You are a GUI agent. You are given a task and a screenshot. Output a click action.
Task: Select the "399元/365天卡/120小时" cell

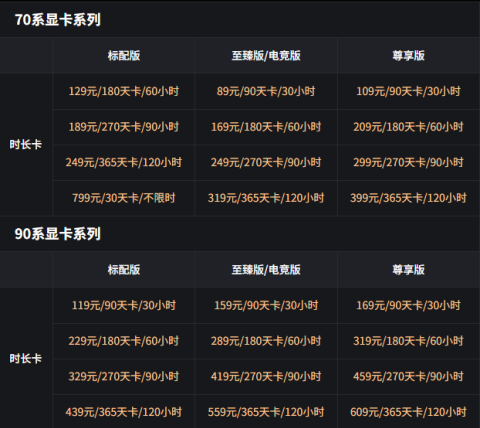pyautogui.click(x=408, y=198)
